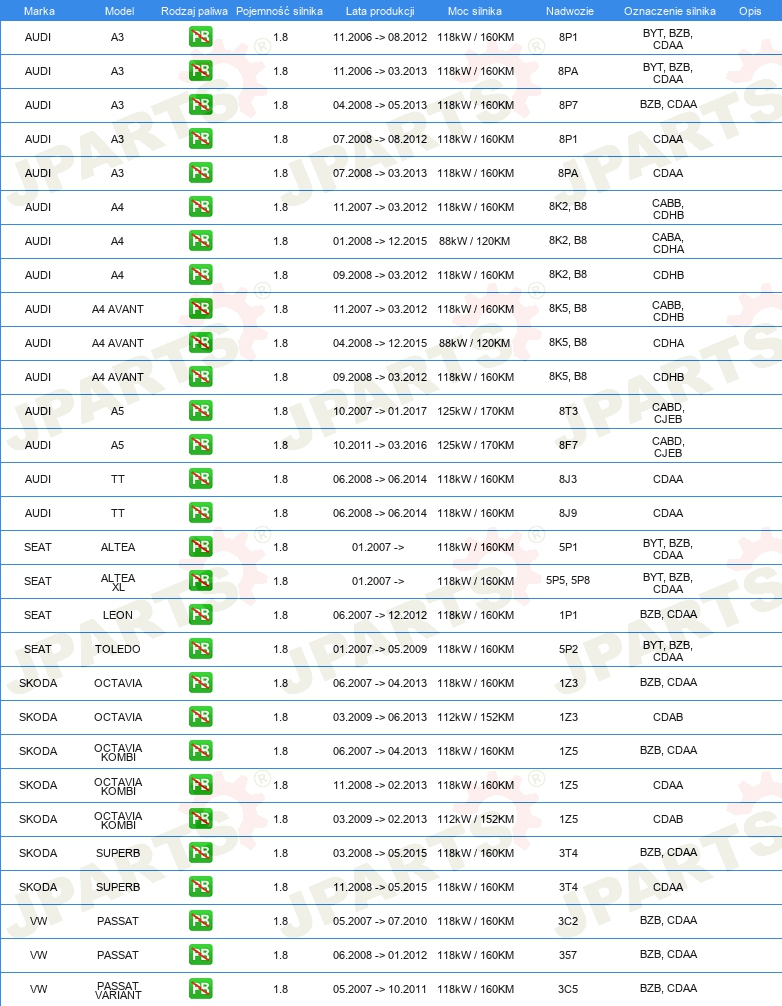
Task: Click the fuel icon for Octavia Kombi from 06.2007
Action: [201, 751]
